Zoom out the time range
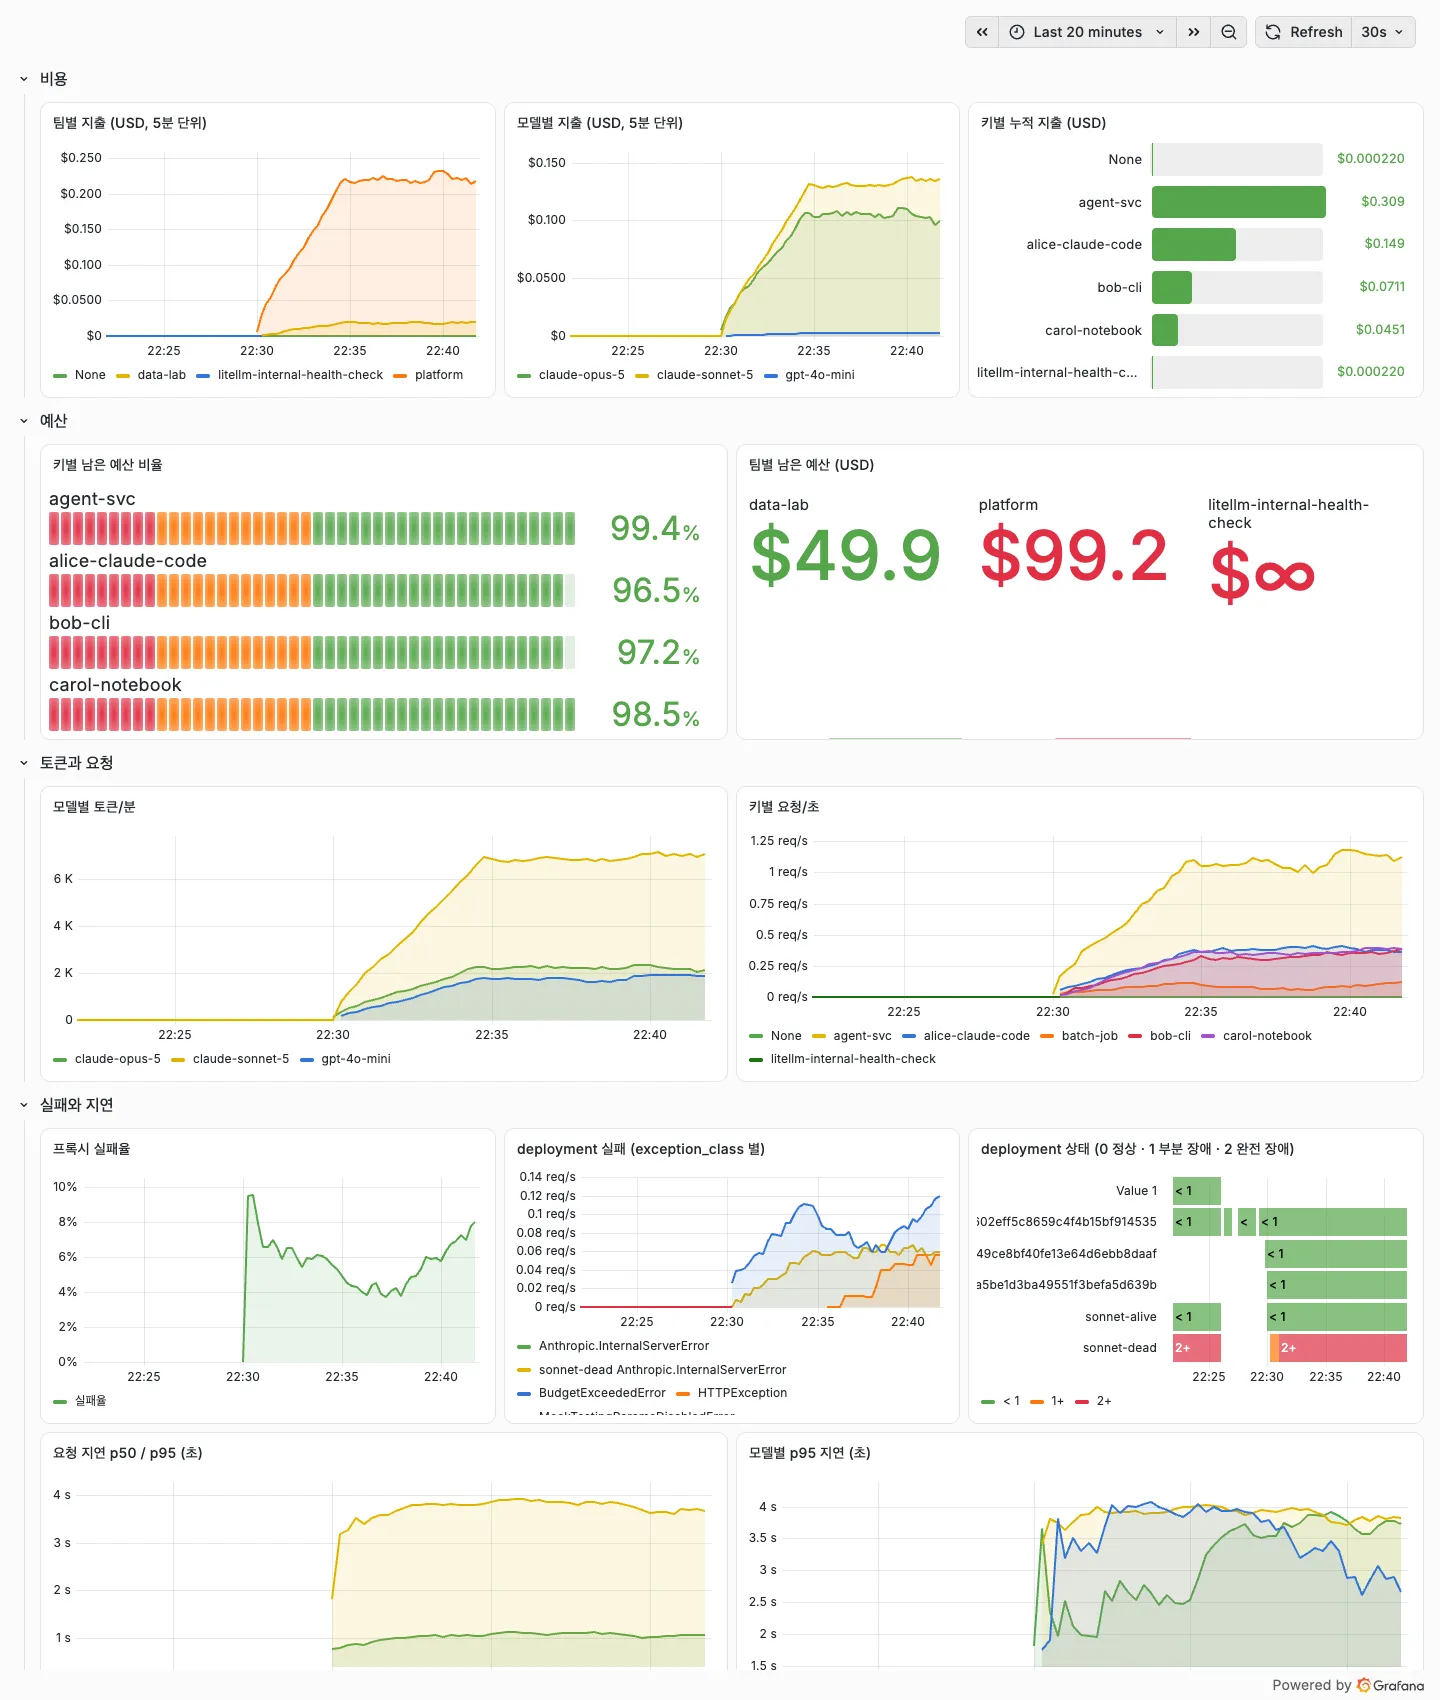Image resolution: width=1440 pixels, height=1700 pixels. (1229, 32)
